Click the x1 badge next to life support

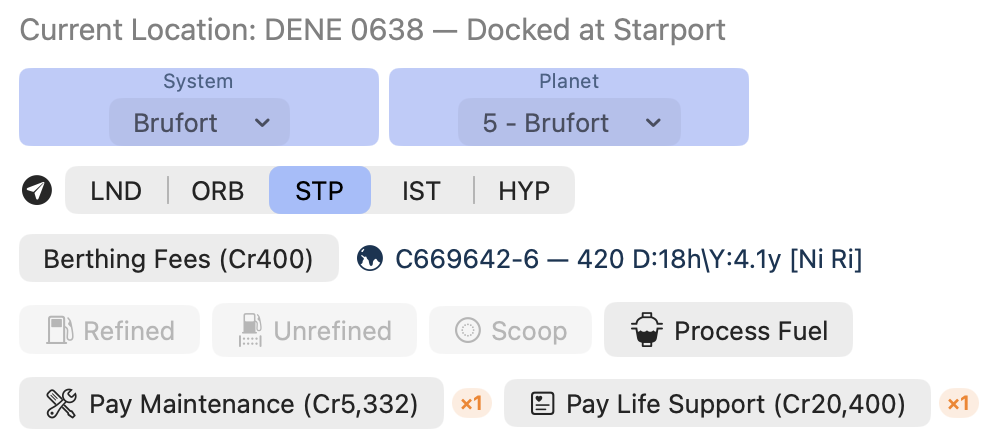click(x=959, y=404)
